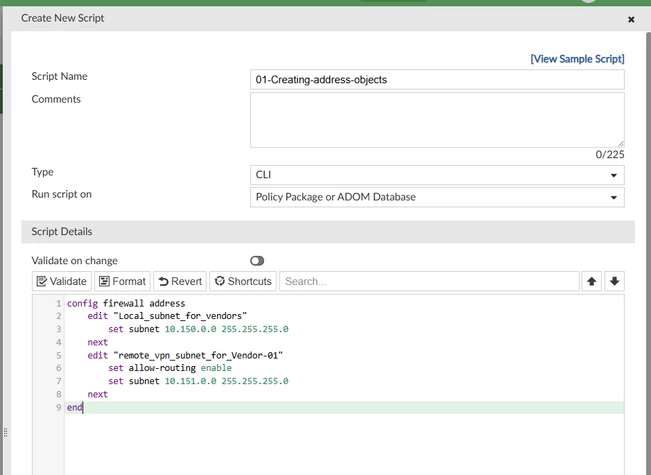The height and width of the screenshot is (475, 651).
Task: Click the Comments text area
Action: [437, 120]
